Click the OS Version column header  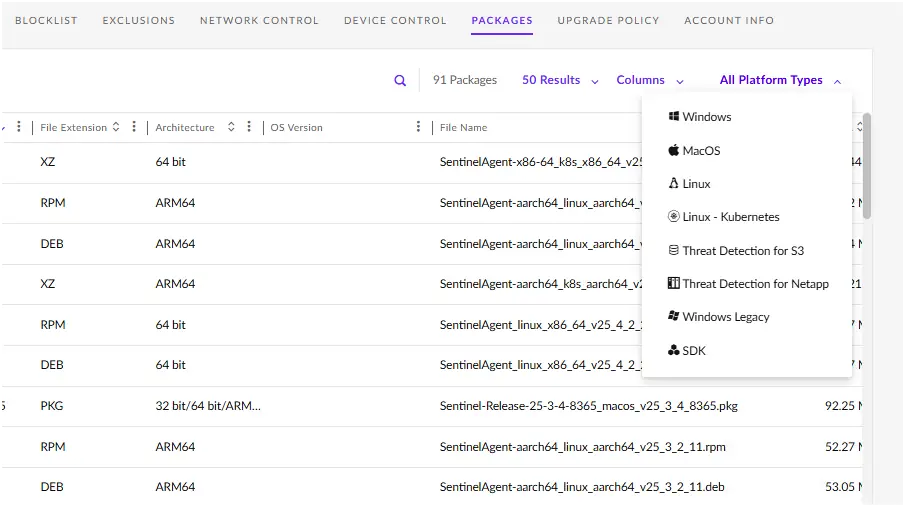pyautogui.click(x=296, y=128)
